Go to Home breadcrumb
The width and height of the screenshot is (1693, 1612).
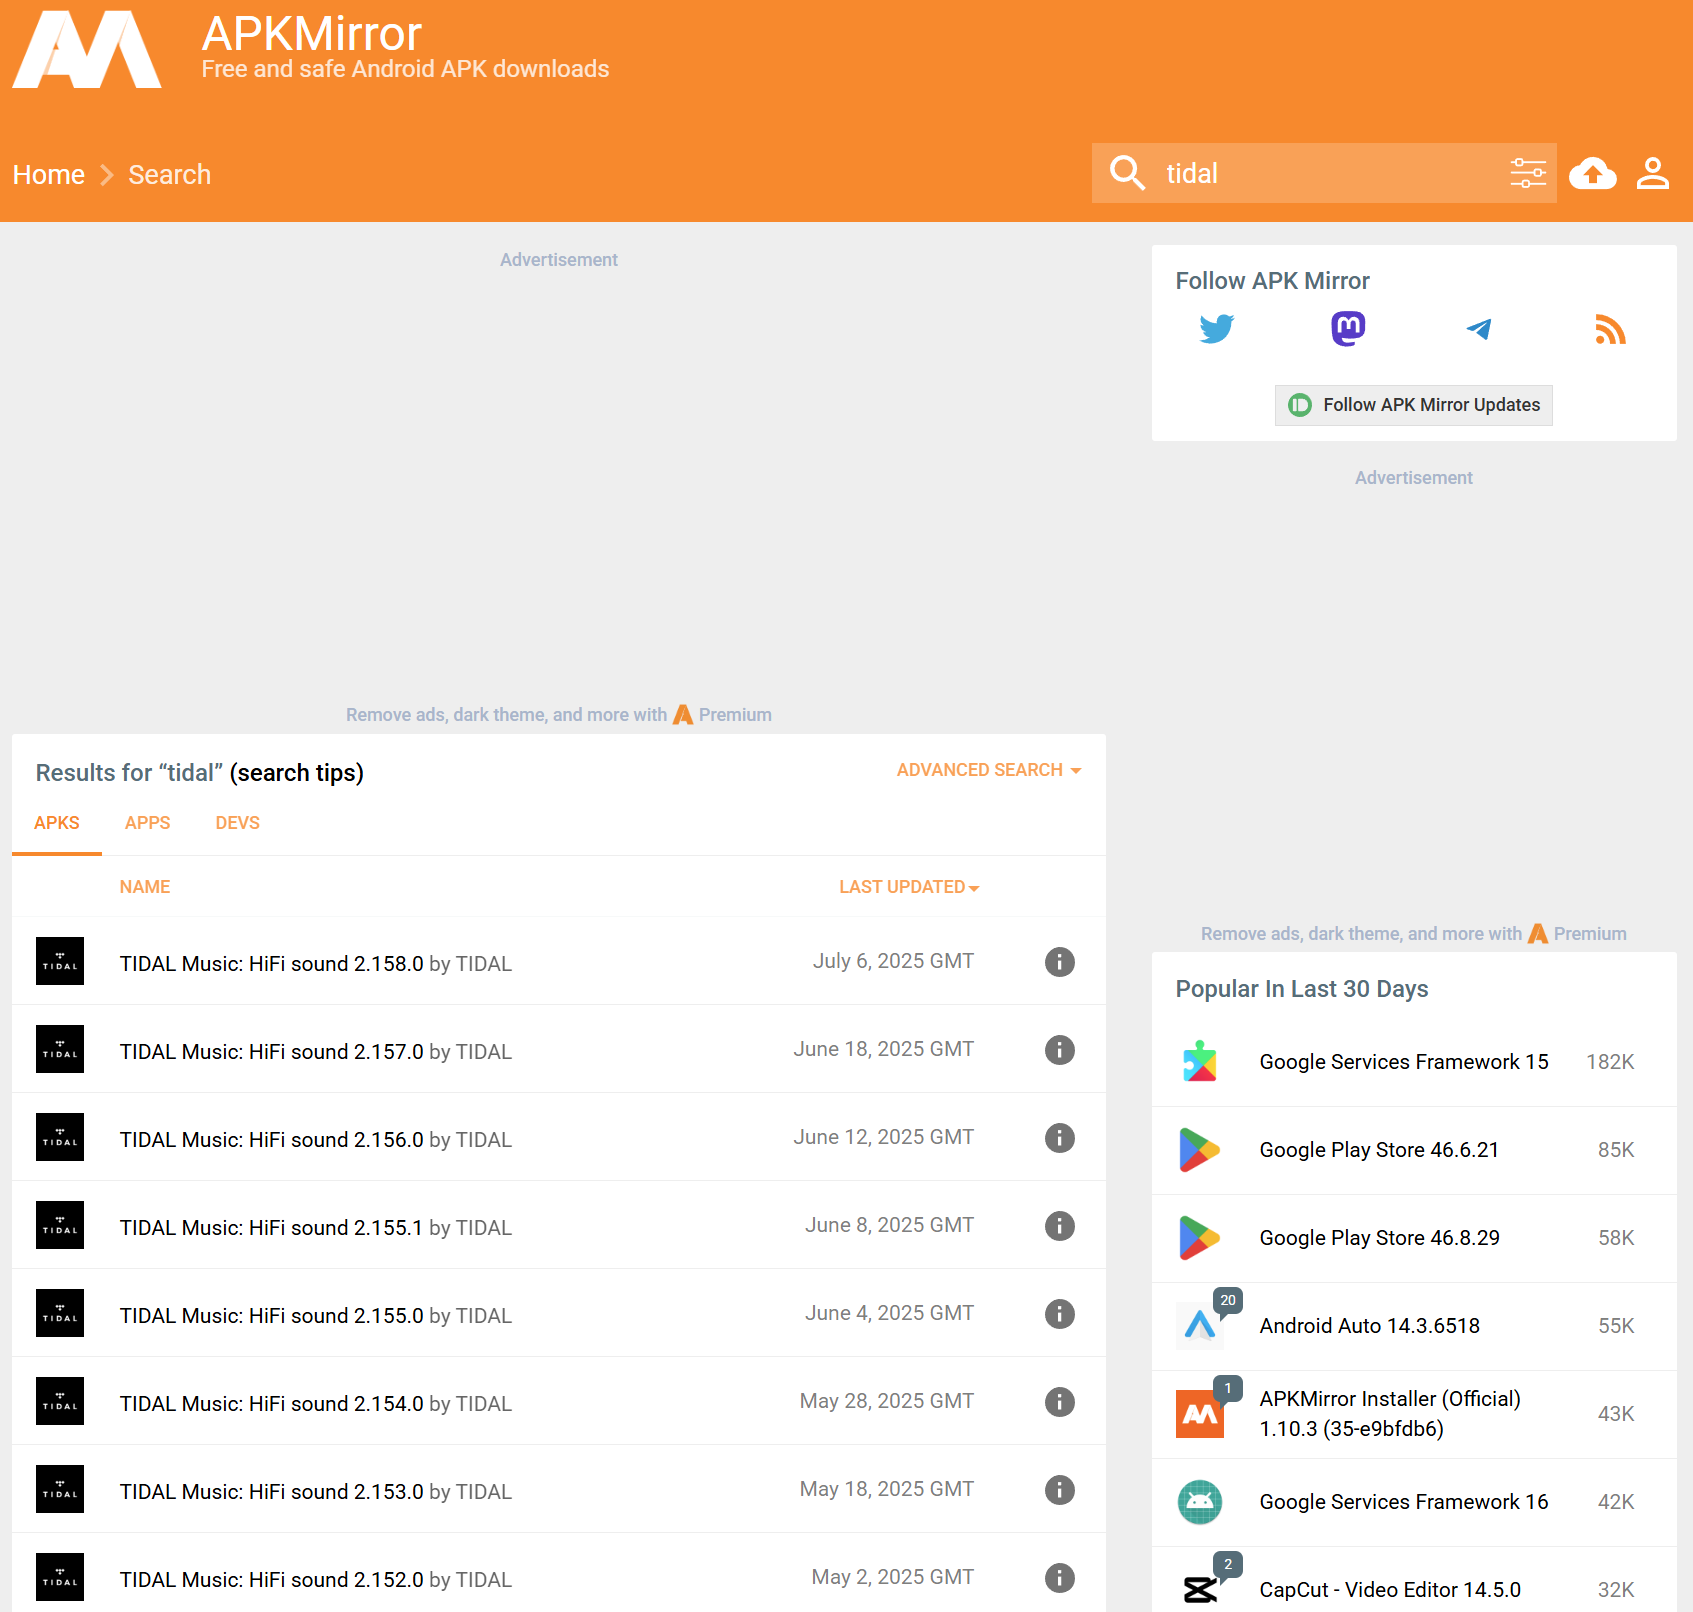click(x=49, y=175)
